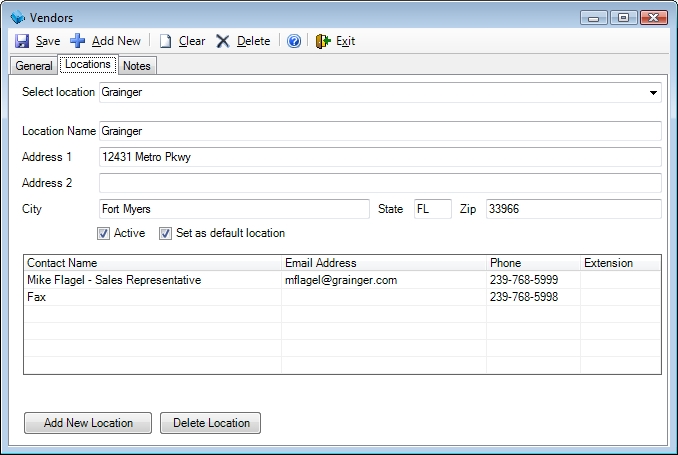This screenshot has width=678, height=455.
Task: Switch to the General tab
Action: point(34,66)
